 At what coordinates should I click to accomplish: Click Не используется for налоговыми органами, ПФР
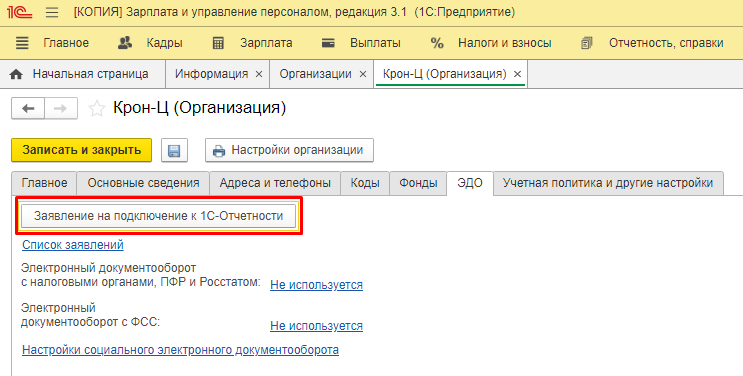coord(317,284)
